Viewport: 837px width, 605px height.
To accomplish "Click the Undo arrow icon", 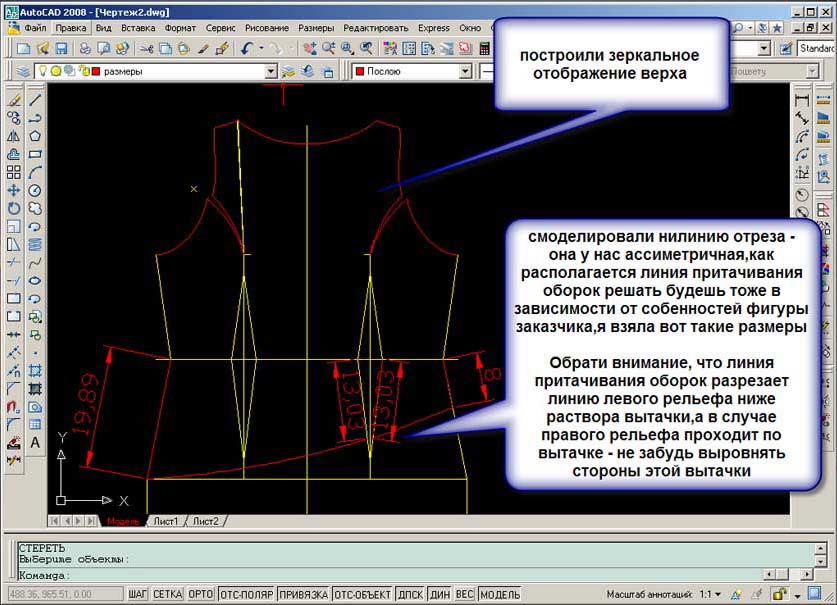I will point(247,48).
